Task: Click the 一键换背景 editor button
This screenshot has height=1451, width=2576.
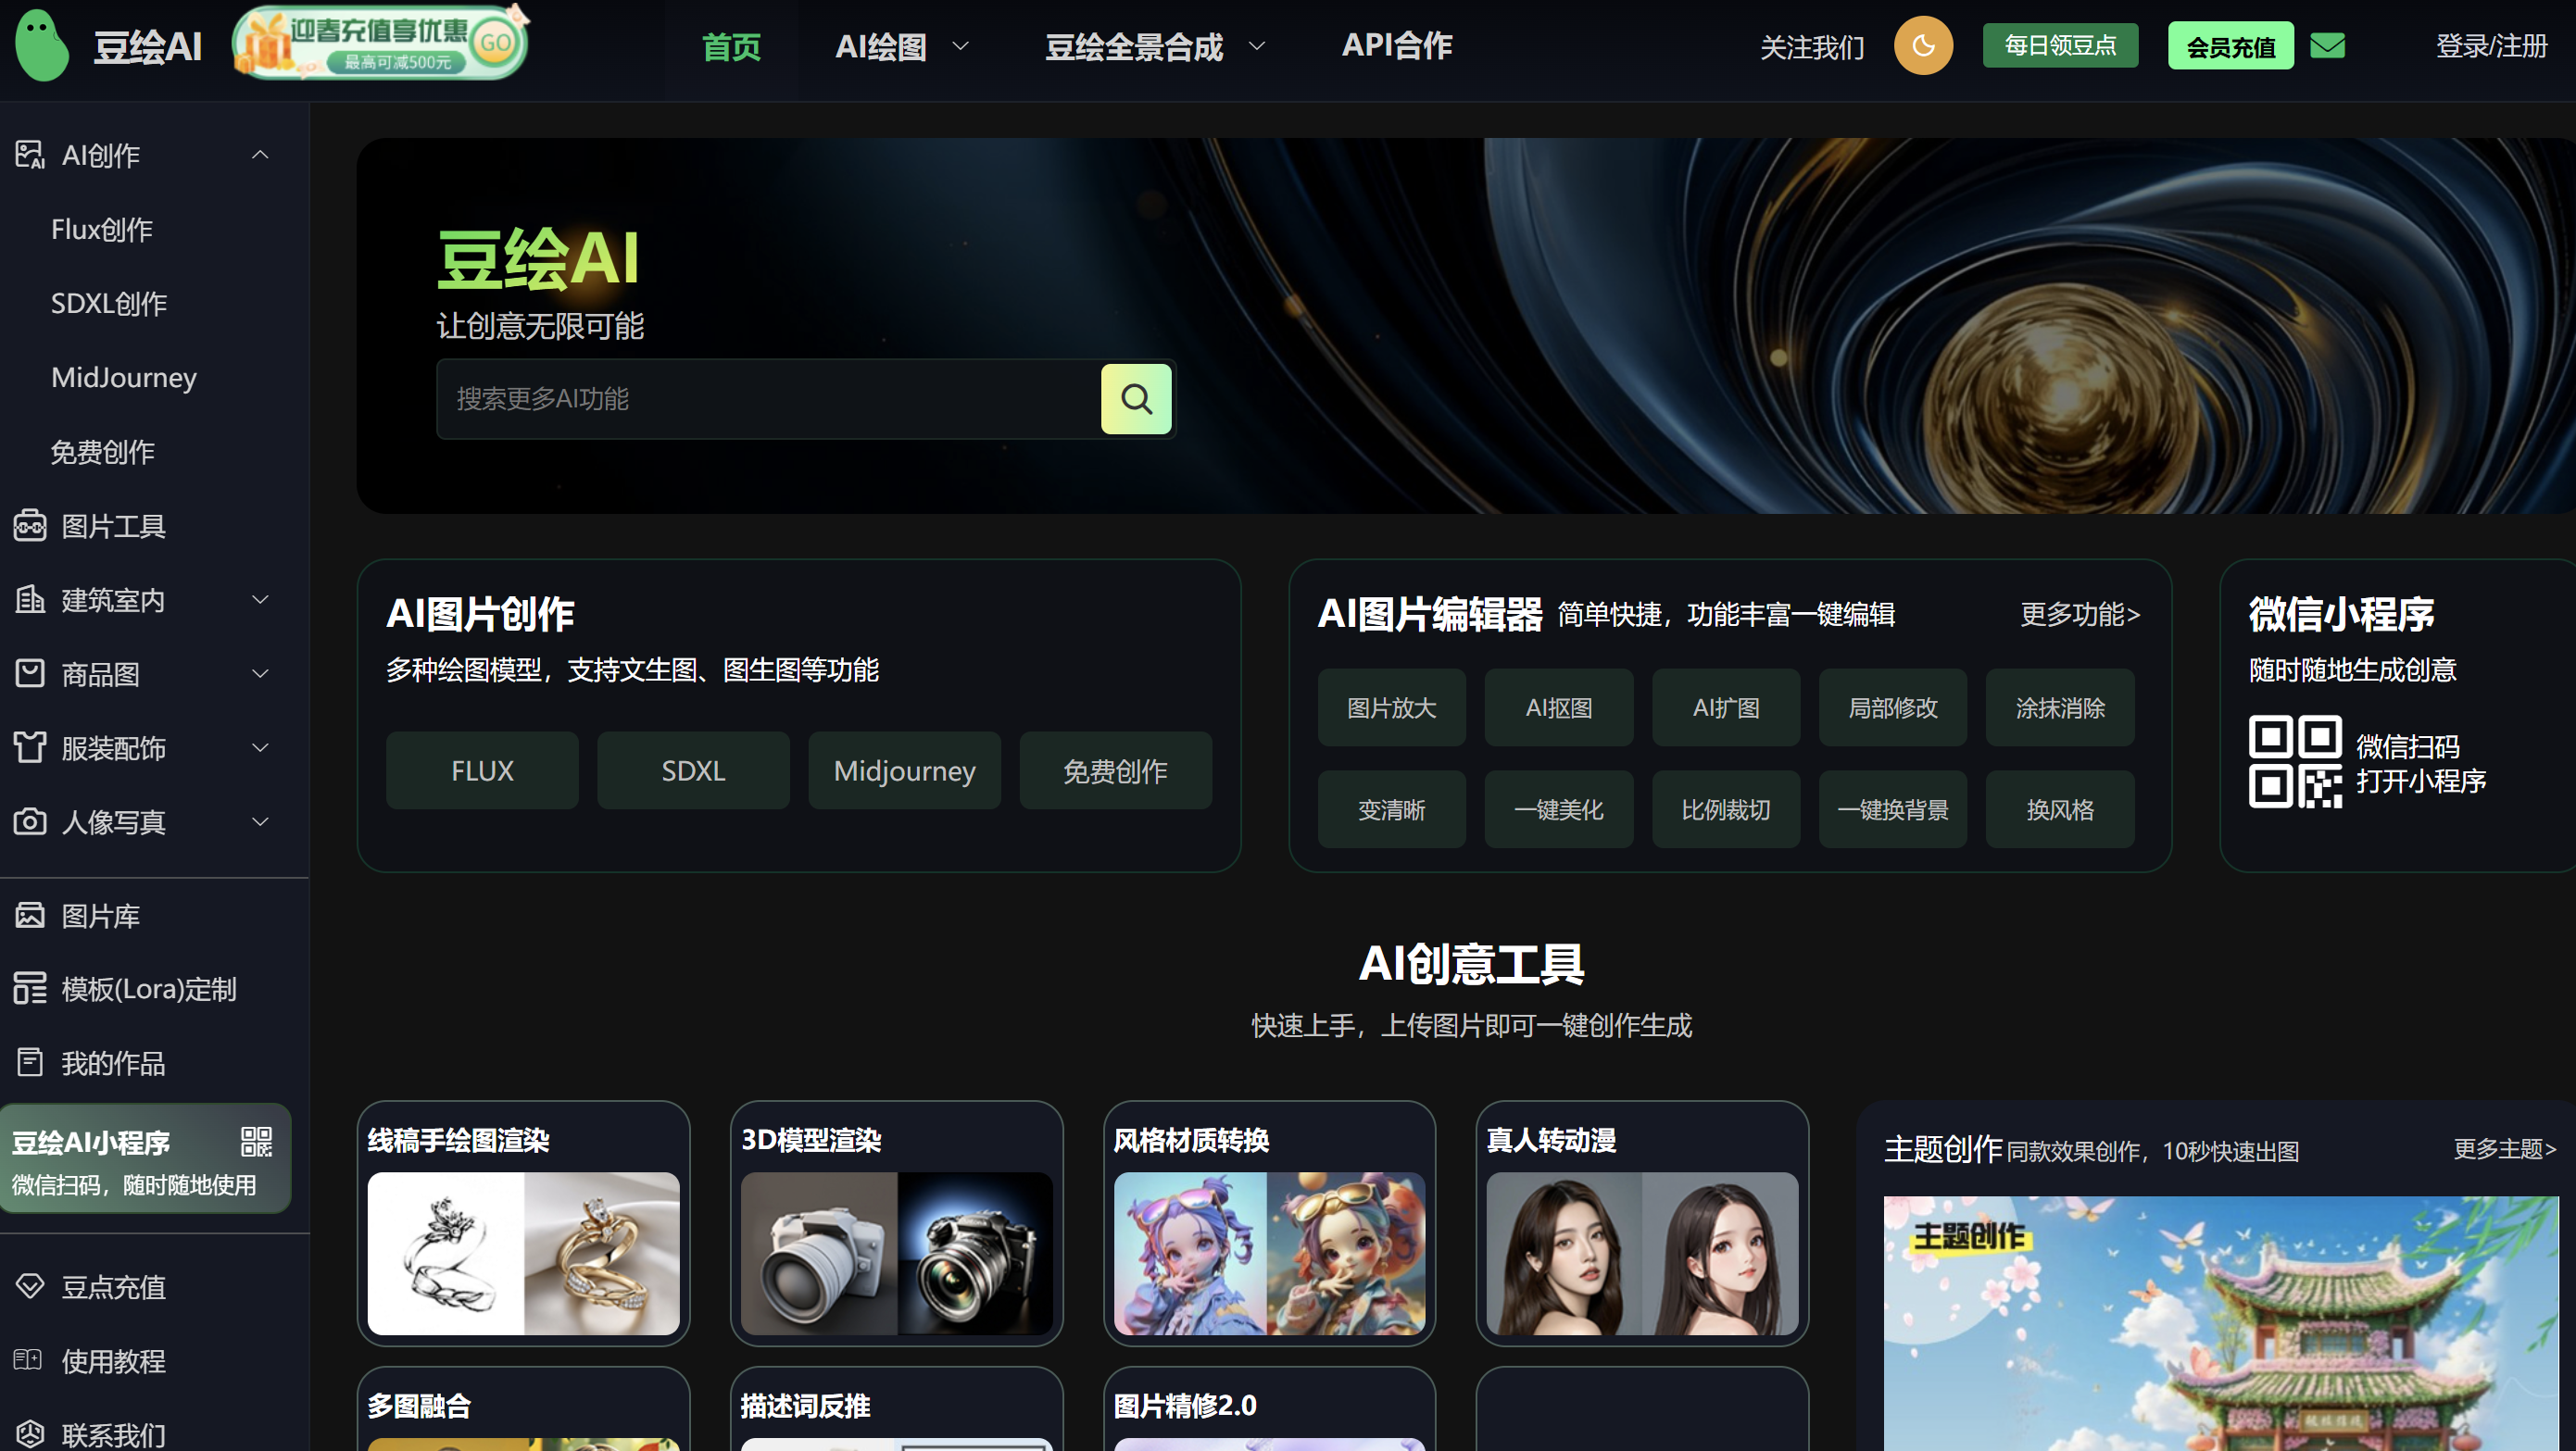Action: [x=1892, y=809]
